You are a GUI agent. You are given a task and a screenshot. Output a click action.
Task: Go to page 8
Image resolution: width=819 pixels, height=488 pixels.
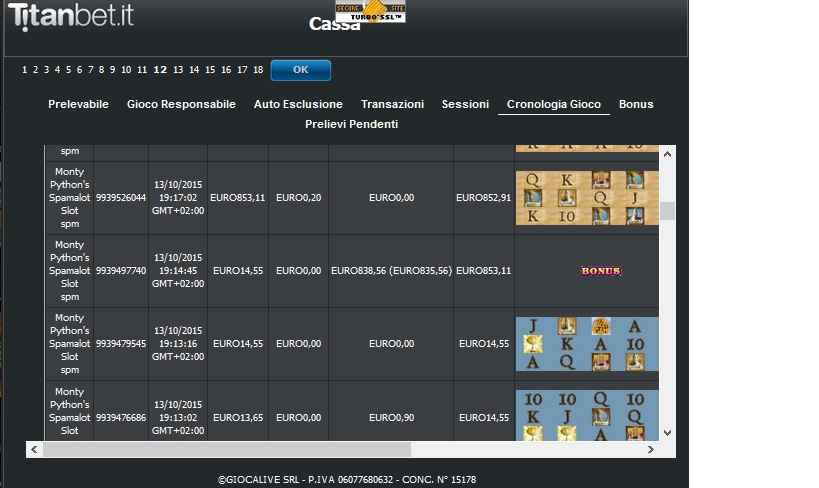pyautogui.click(x=101, y=69)
